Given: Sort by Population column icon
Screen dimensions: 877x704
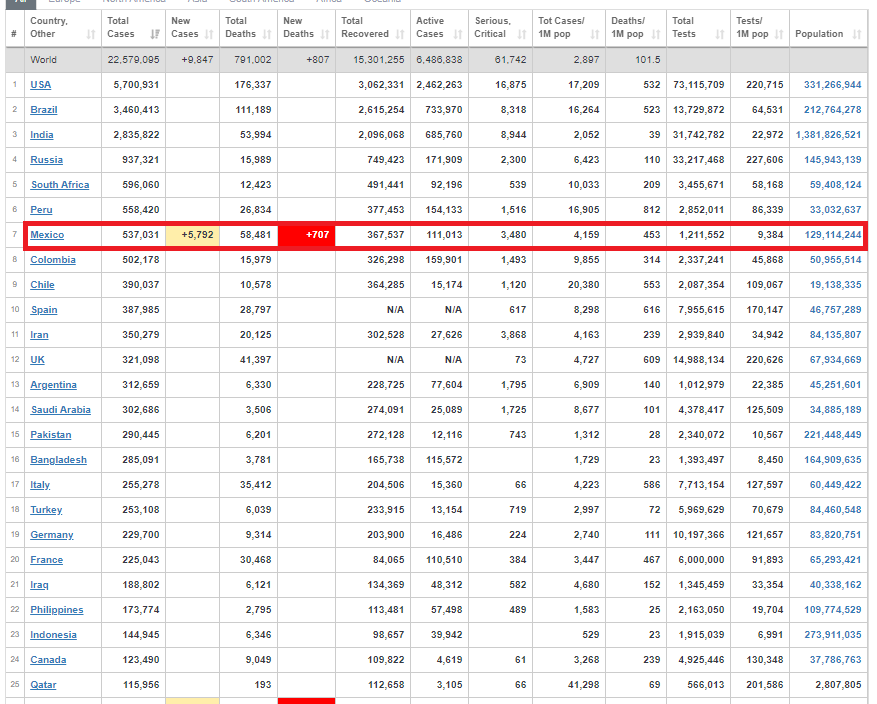Looking at the screenshot, I should [x=857, y=35].
